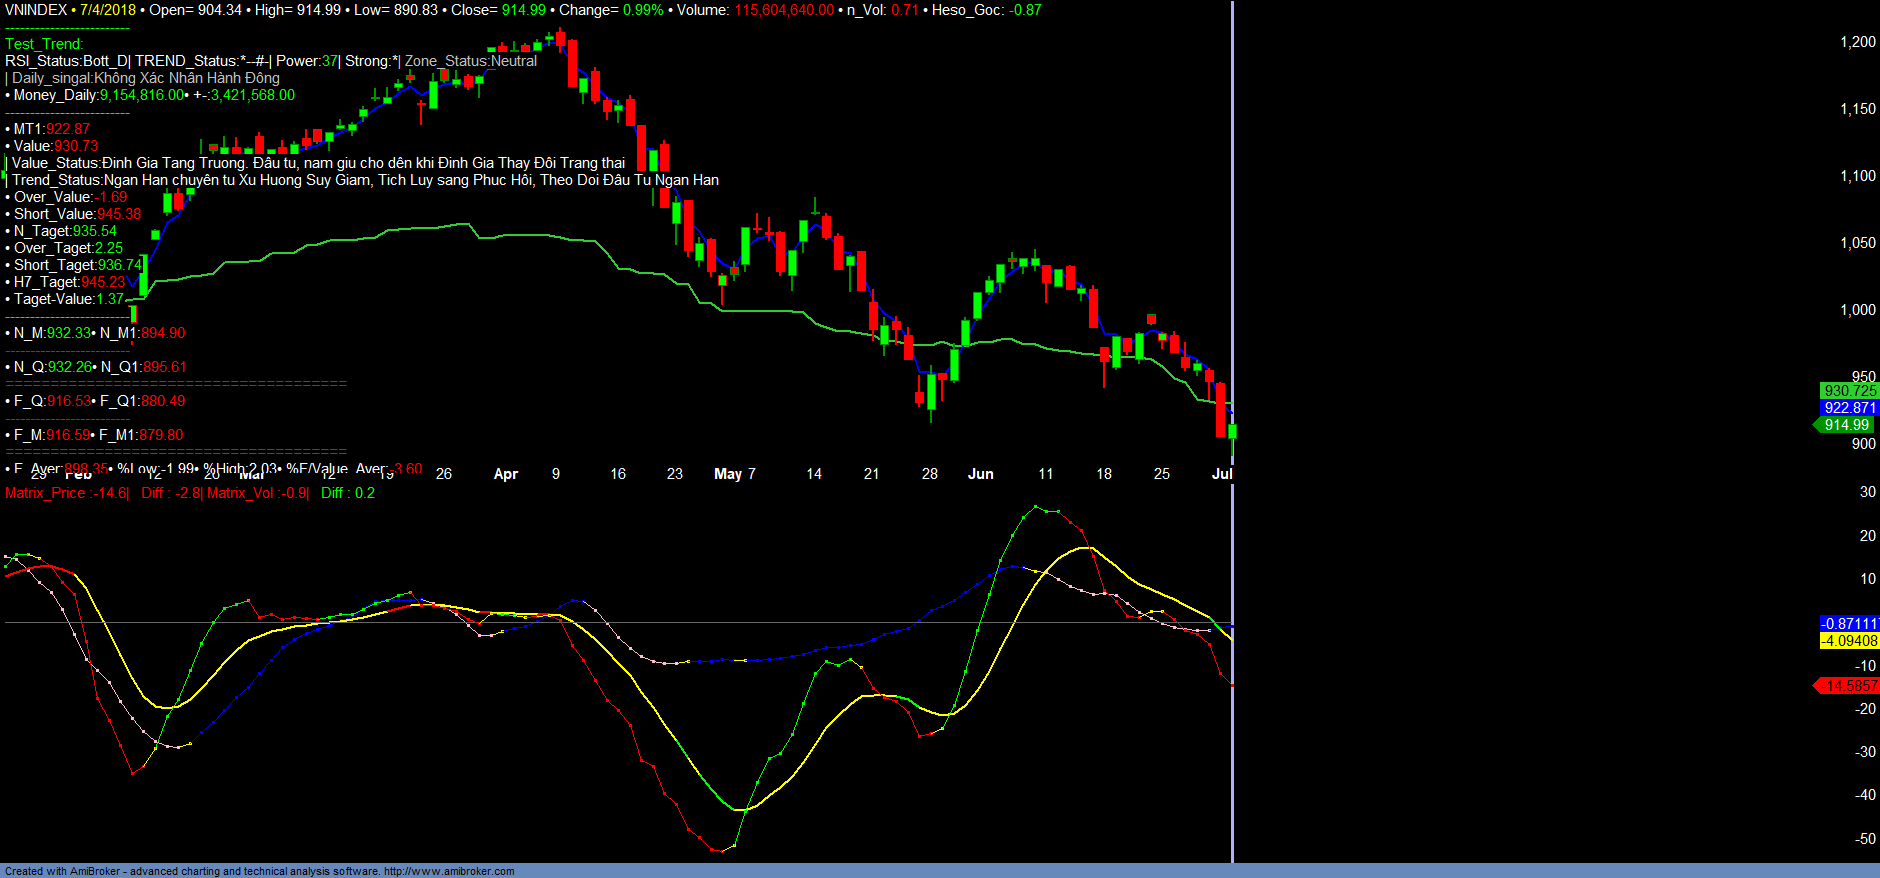Screen dimensions: 1880x878
Task: Click the 1,200 price axis level
Action: click(x=1857, y=42)
